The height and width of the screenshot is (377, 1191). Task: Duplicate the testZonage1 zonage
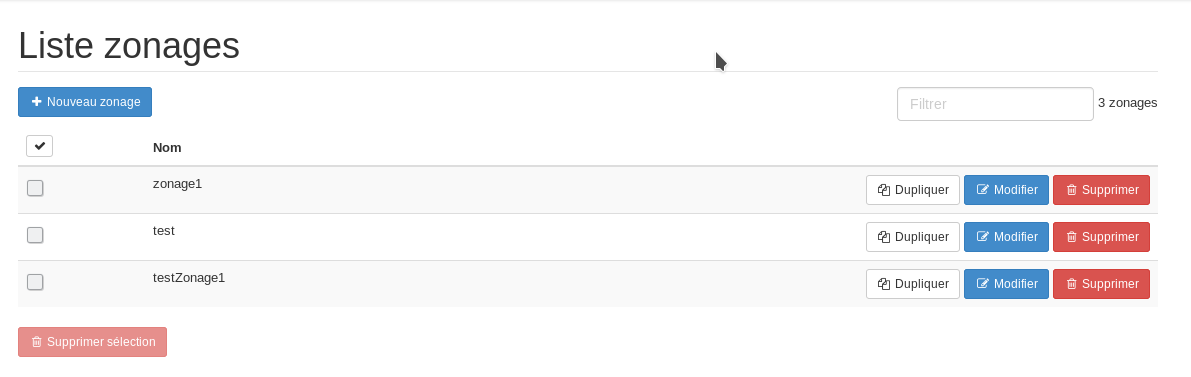[x=912, y=284]
